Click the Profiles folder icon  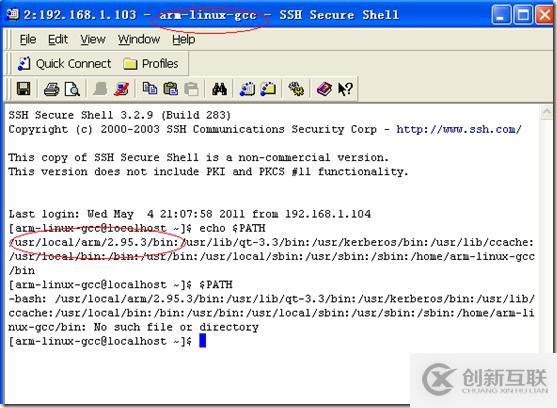pos(130,64)
